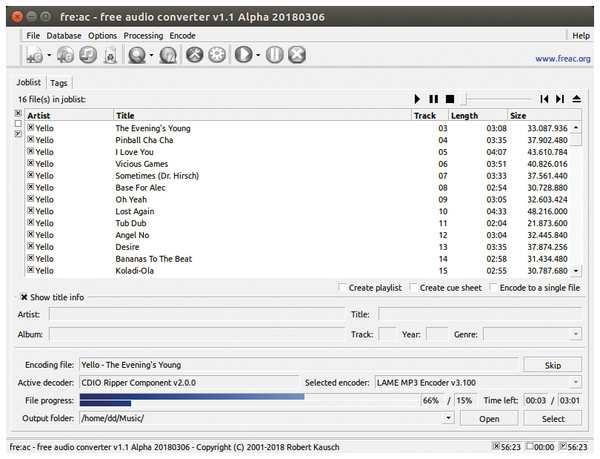Viewport: 600px width, 459px height.
Task: Skip to previous track in player
Action: [x=544, y=99]
